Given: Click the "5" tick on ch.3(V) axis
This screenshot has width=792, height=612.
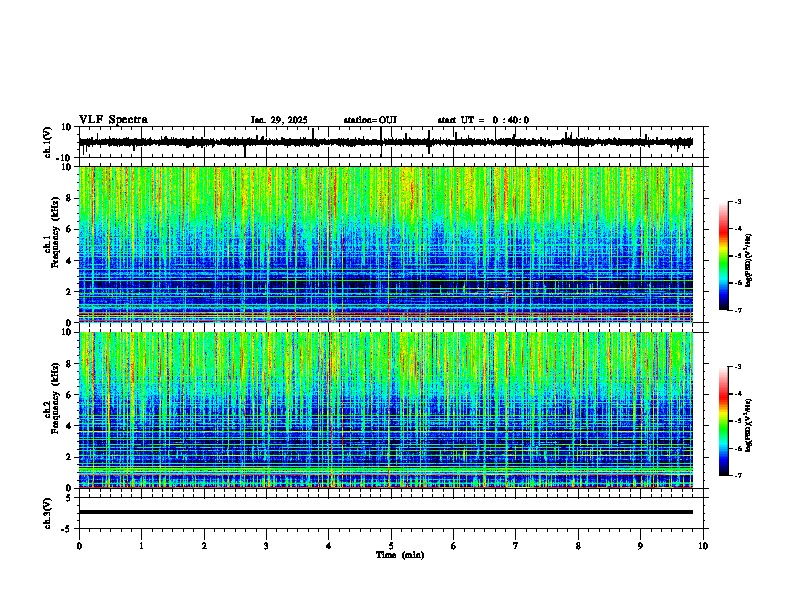Looking at the screenshot, I should 69,498.
